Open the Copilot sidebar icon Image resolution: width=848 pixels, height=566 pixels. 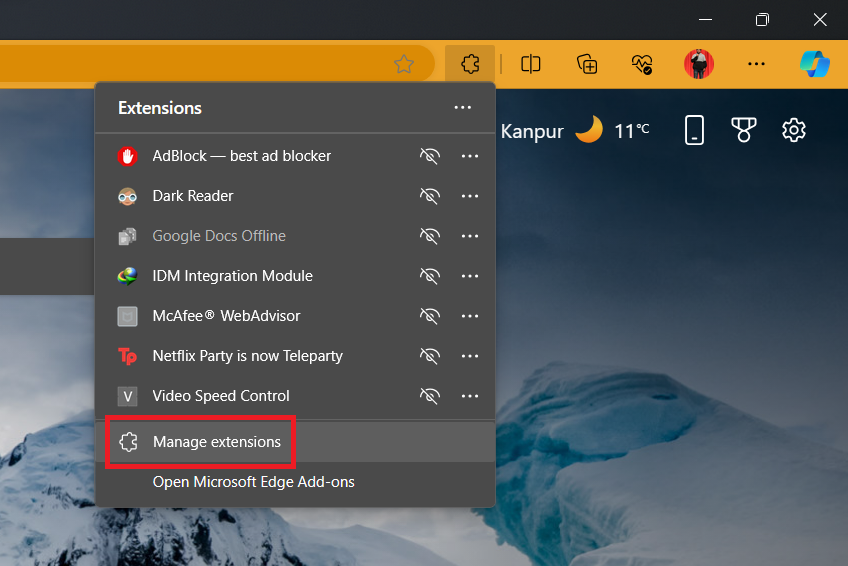(x=814, y=64)
